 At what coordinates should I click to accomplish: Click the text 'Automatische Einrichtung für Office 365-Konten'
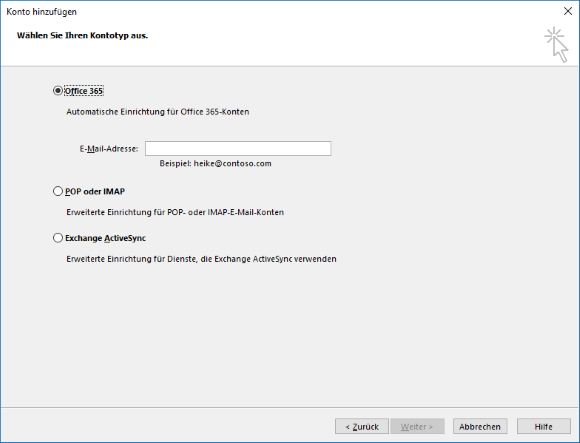tap(158, 112)
